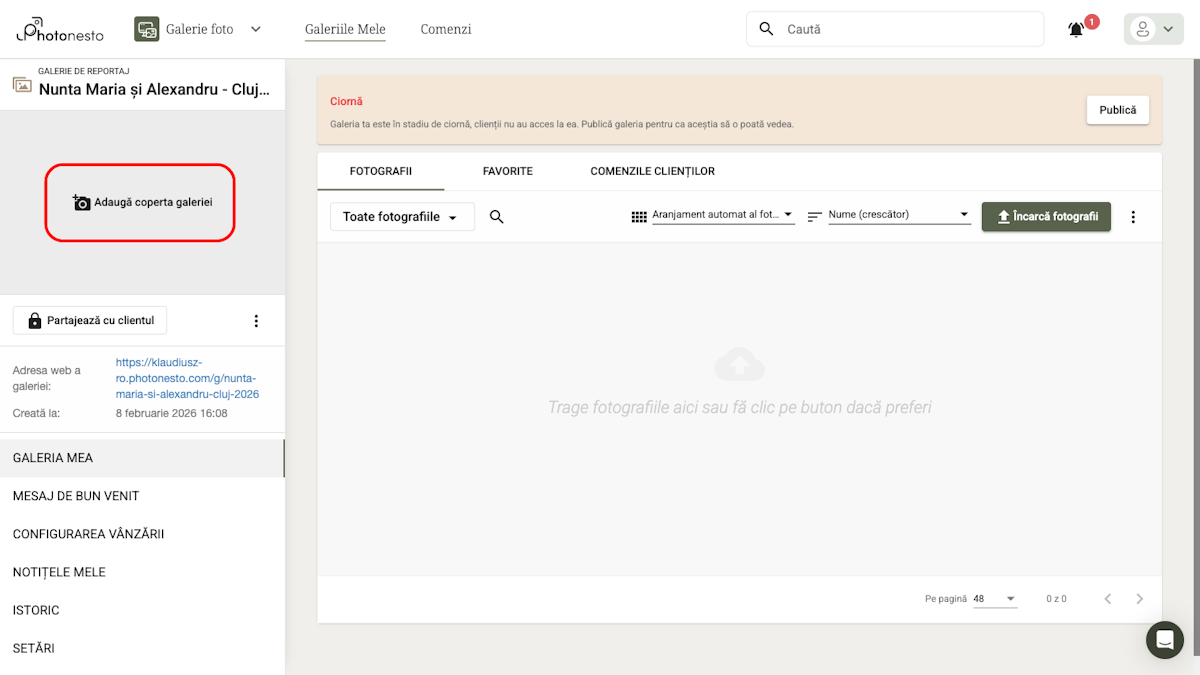This screenshot has height=675, width=1200.
Task: Open the three-dot menu beside Încarcă fotografii
Action: point(1133,217)
